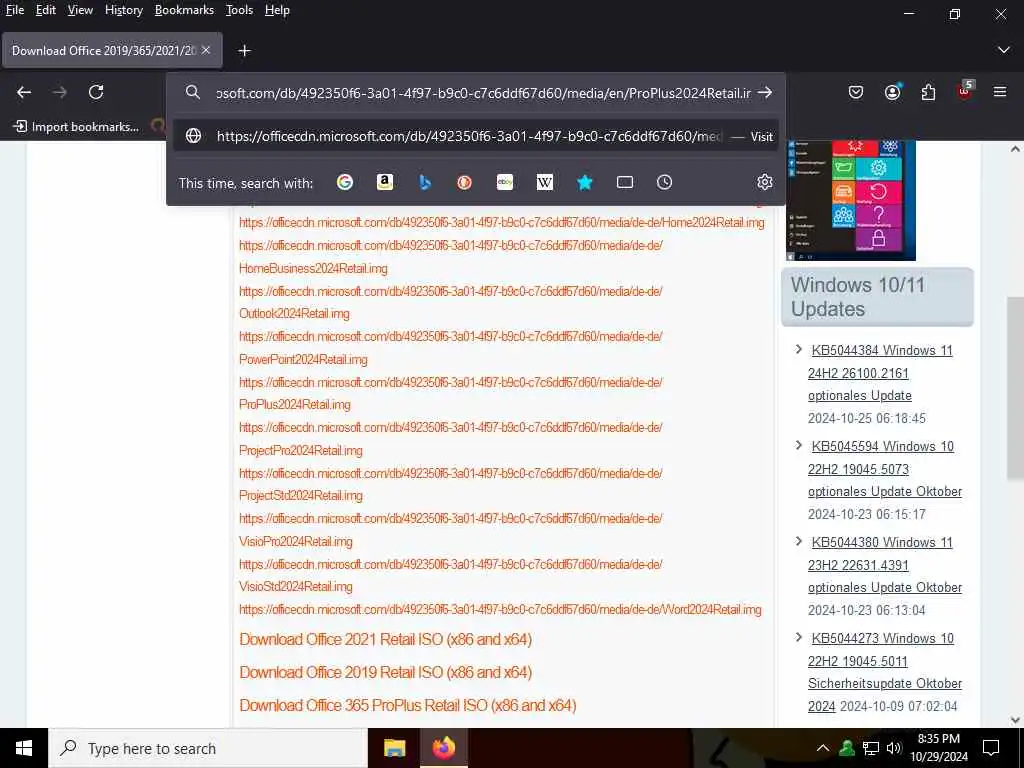Open the Bookmarks menu
Viewport: 1024px width, 768px height.
pos(184,10)
